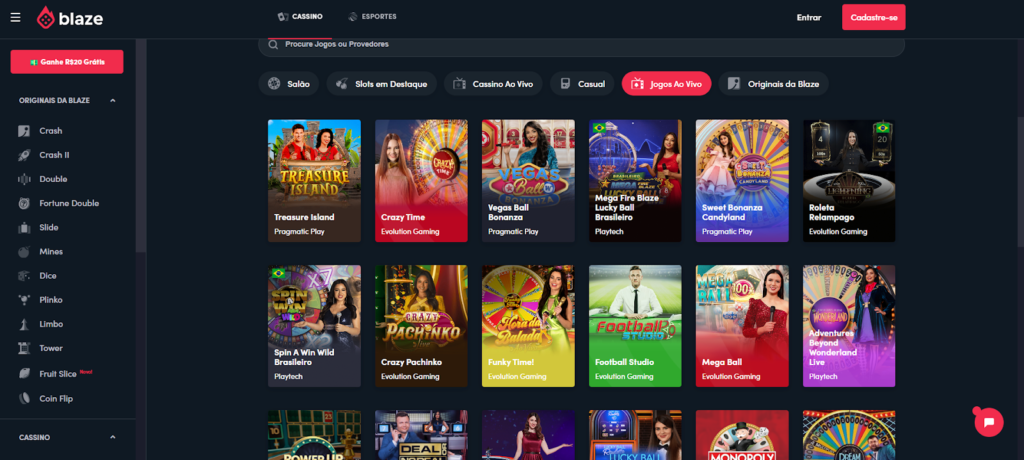
Task: Click the Dice game icon
Action: point(24,276)
